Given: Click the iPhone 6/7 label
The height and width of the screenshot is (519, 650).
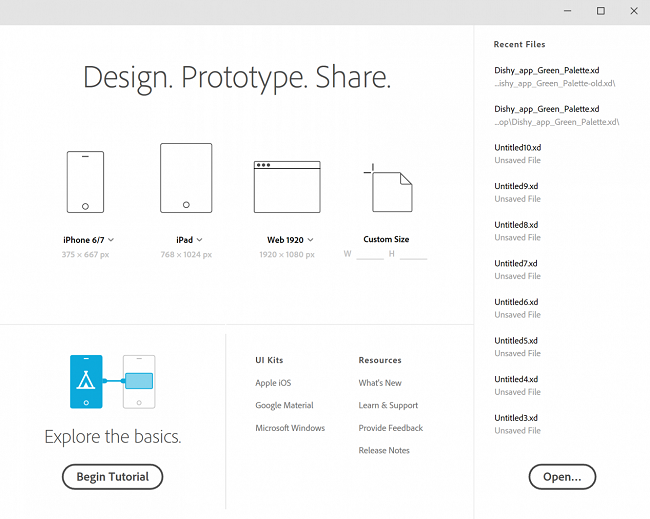Looking at the screenshot, I should (x=84, y=240).
